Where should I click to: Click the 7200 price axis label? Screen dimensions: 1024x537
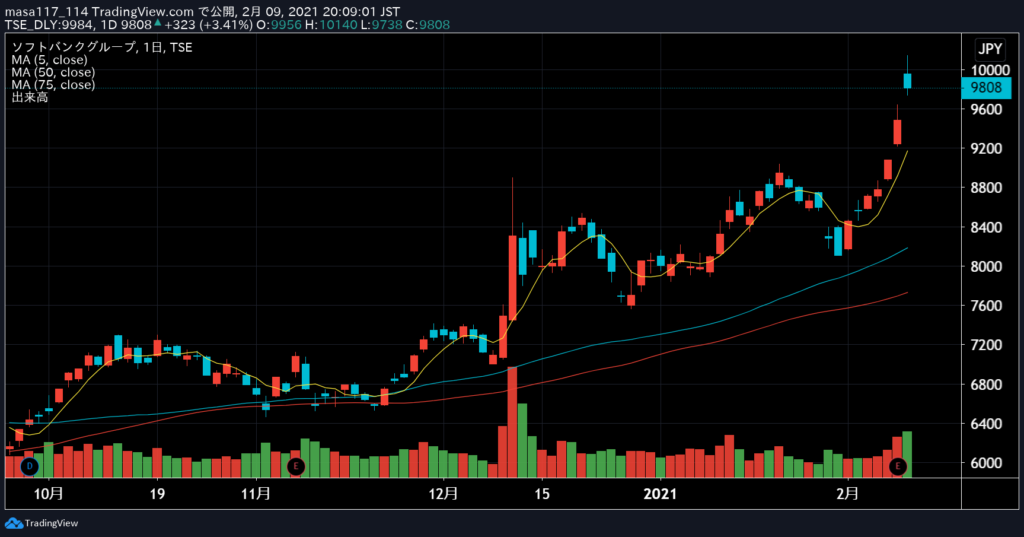986,345
